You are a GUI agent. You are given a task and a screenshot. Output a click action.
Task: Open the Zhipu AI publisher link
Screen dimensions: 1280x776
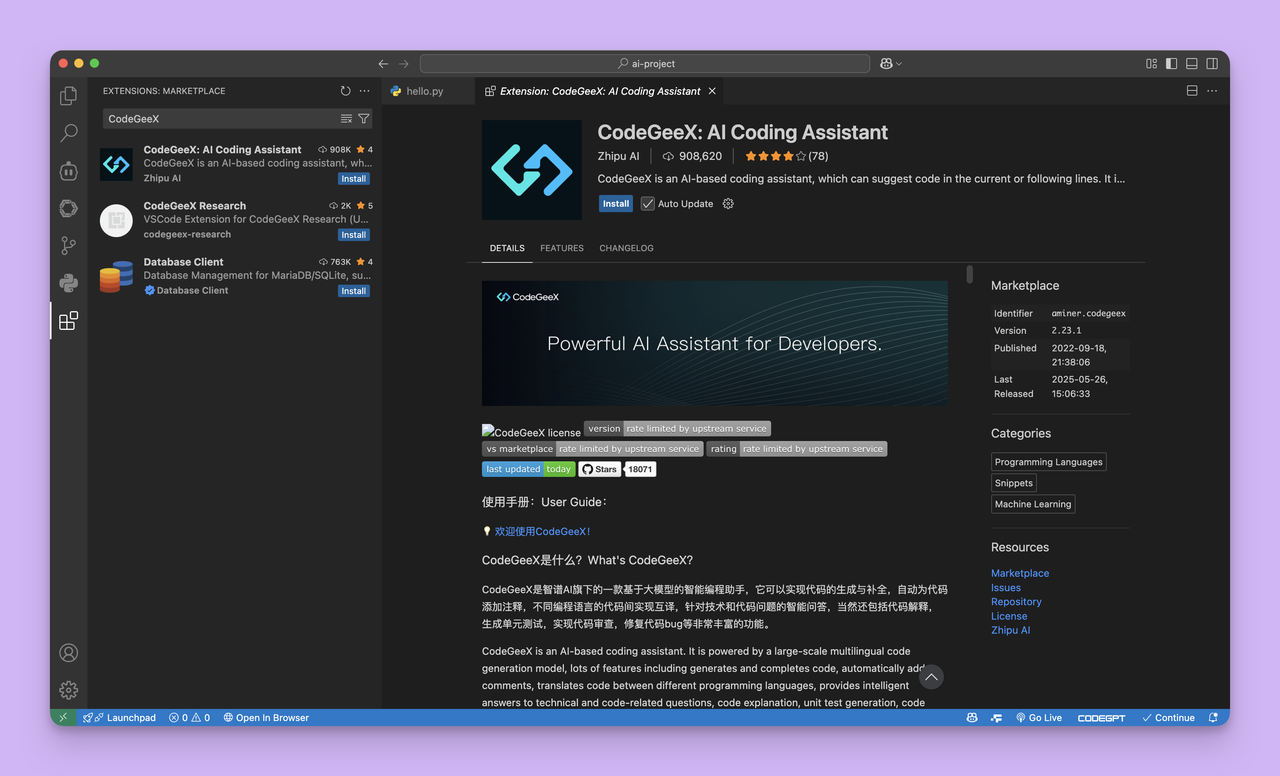(x=619, y=156)
